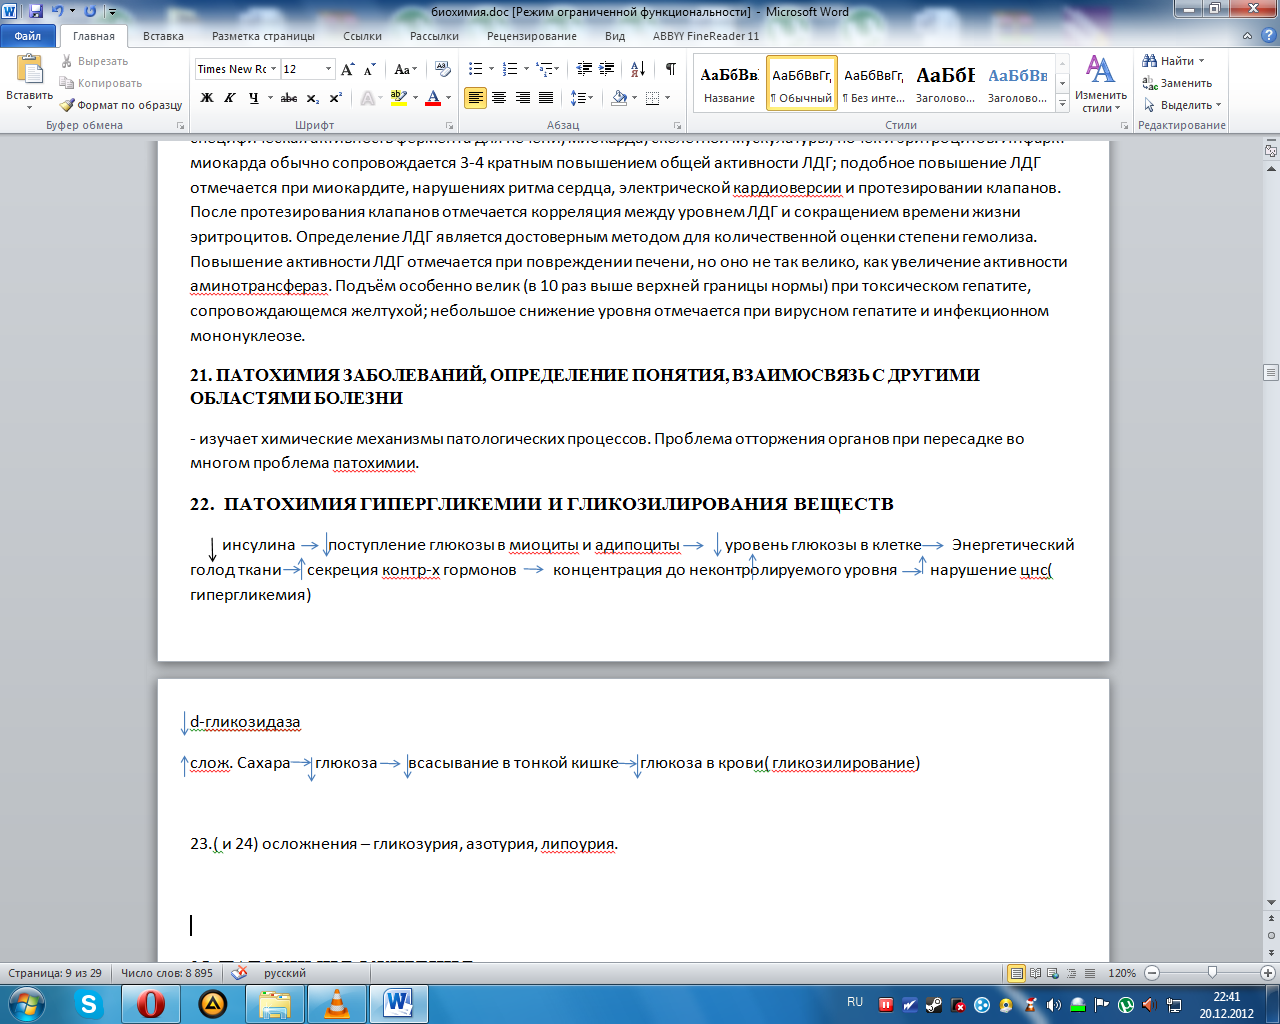The height and width of the screenshot is (1024, 1280).
Task: Open Windows Start menu
Action: [25, 1004]
